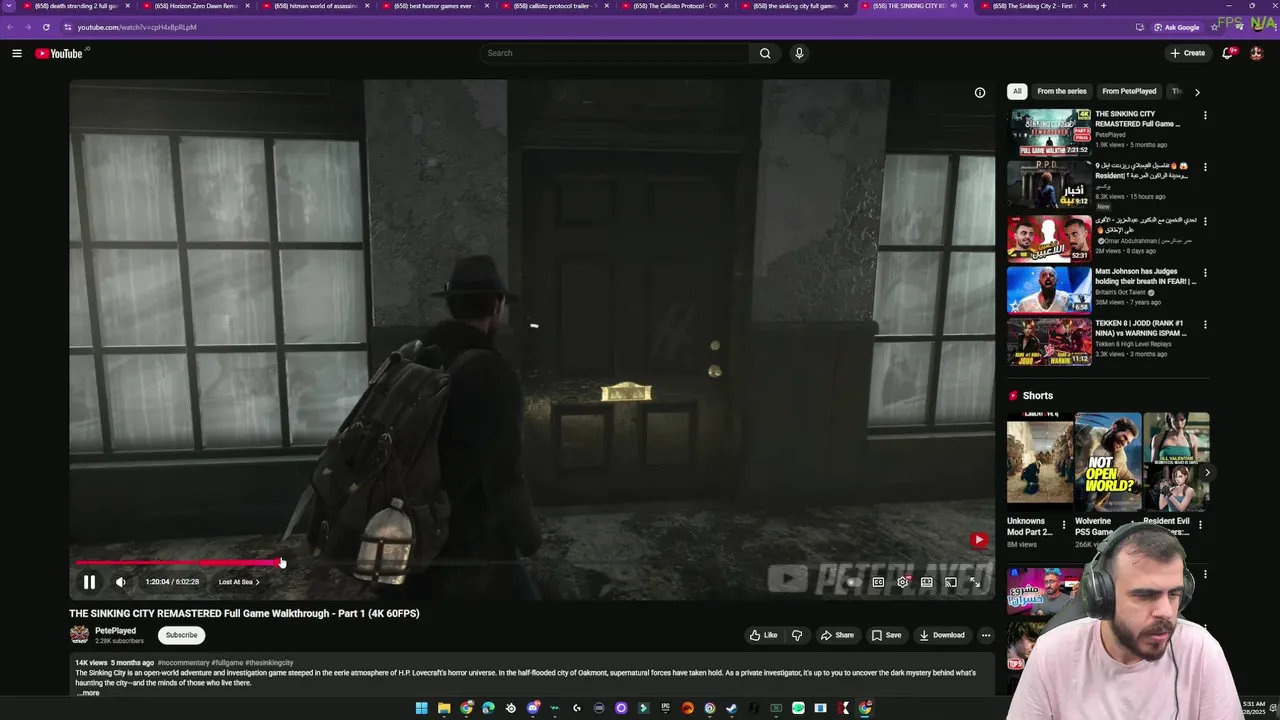Open the Ask Google button
This screenshot has width=1280, height=720.
(1177, 27)
